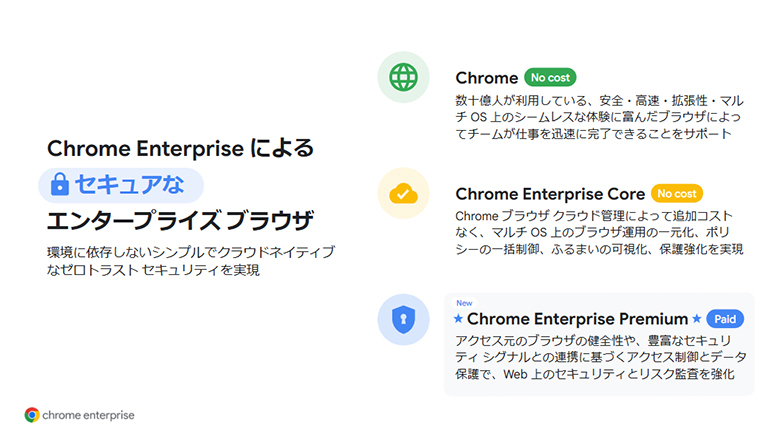
Task: Click the small New label above Premium
Action: 464,302
